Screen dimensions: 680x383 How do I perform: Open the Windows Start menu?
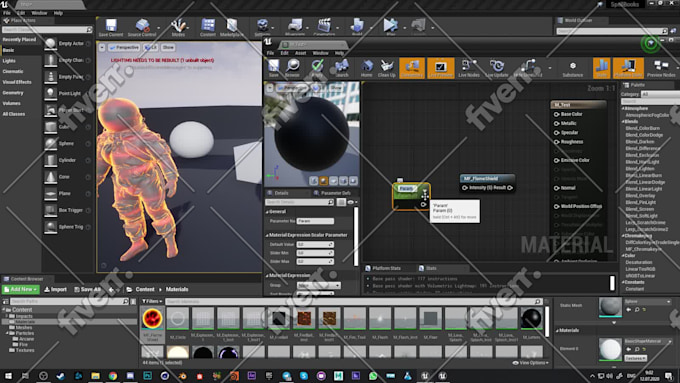click(8, 376)
